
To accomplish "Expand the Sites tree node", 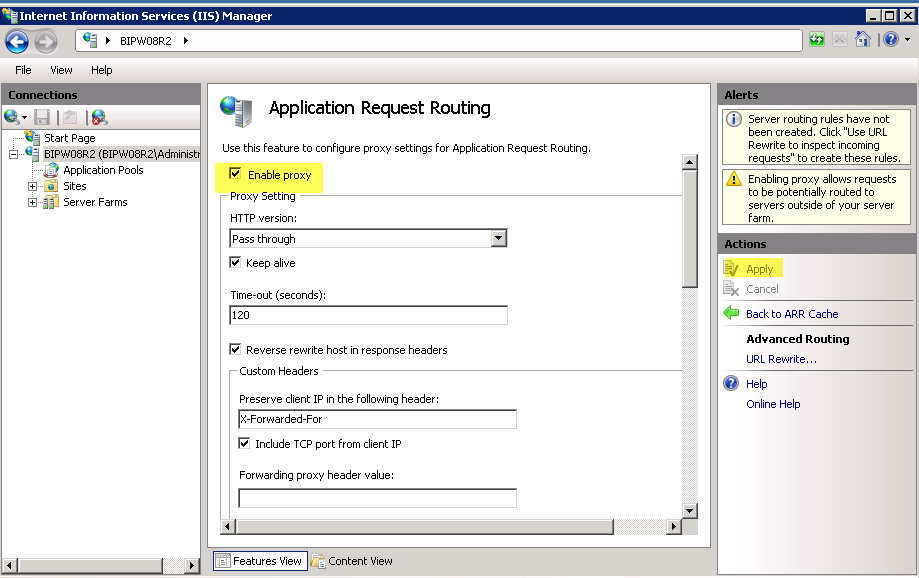I will [x=33, y=186].
